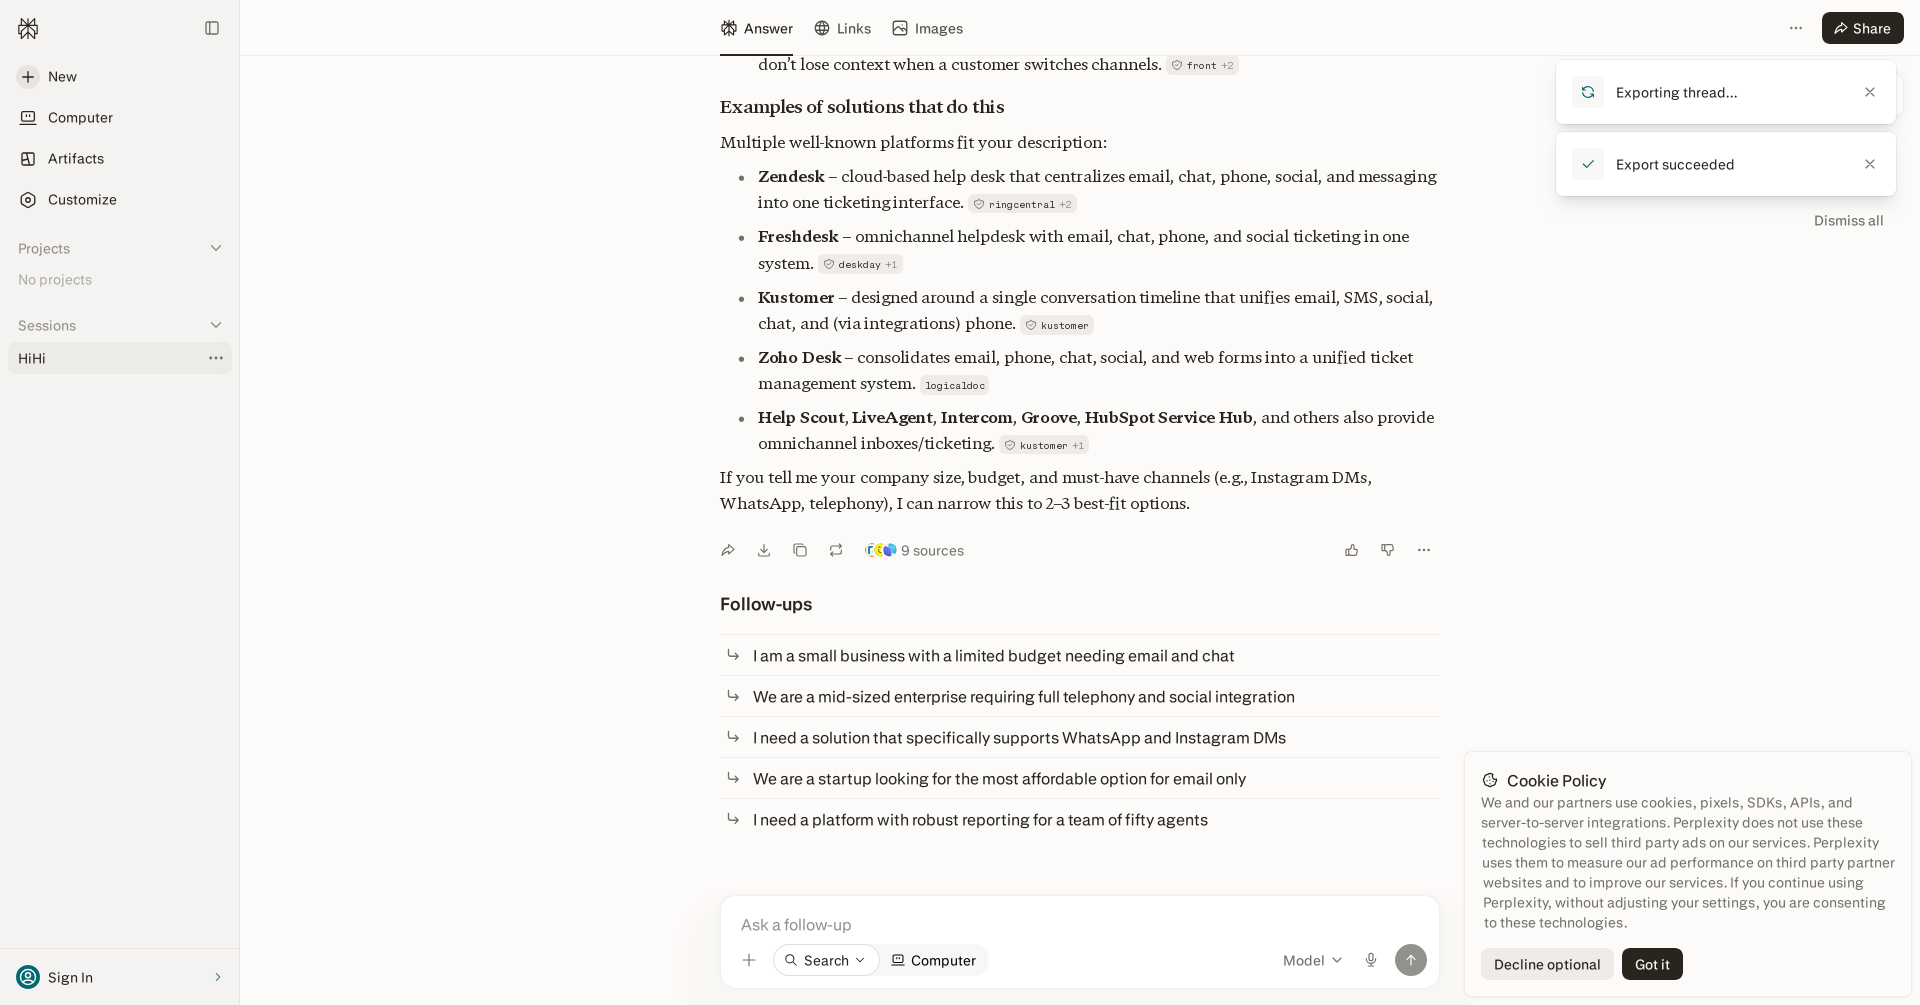Collapse the Projects section chevron
This screenshot has width=1920, height=1005.
[216, 248]
